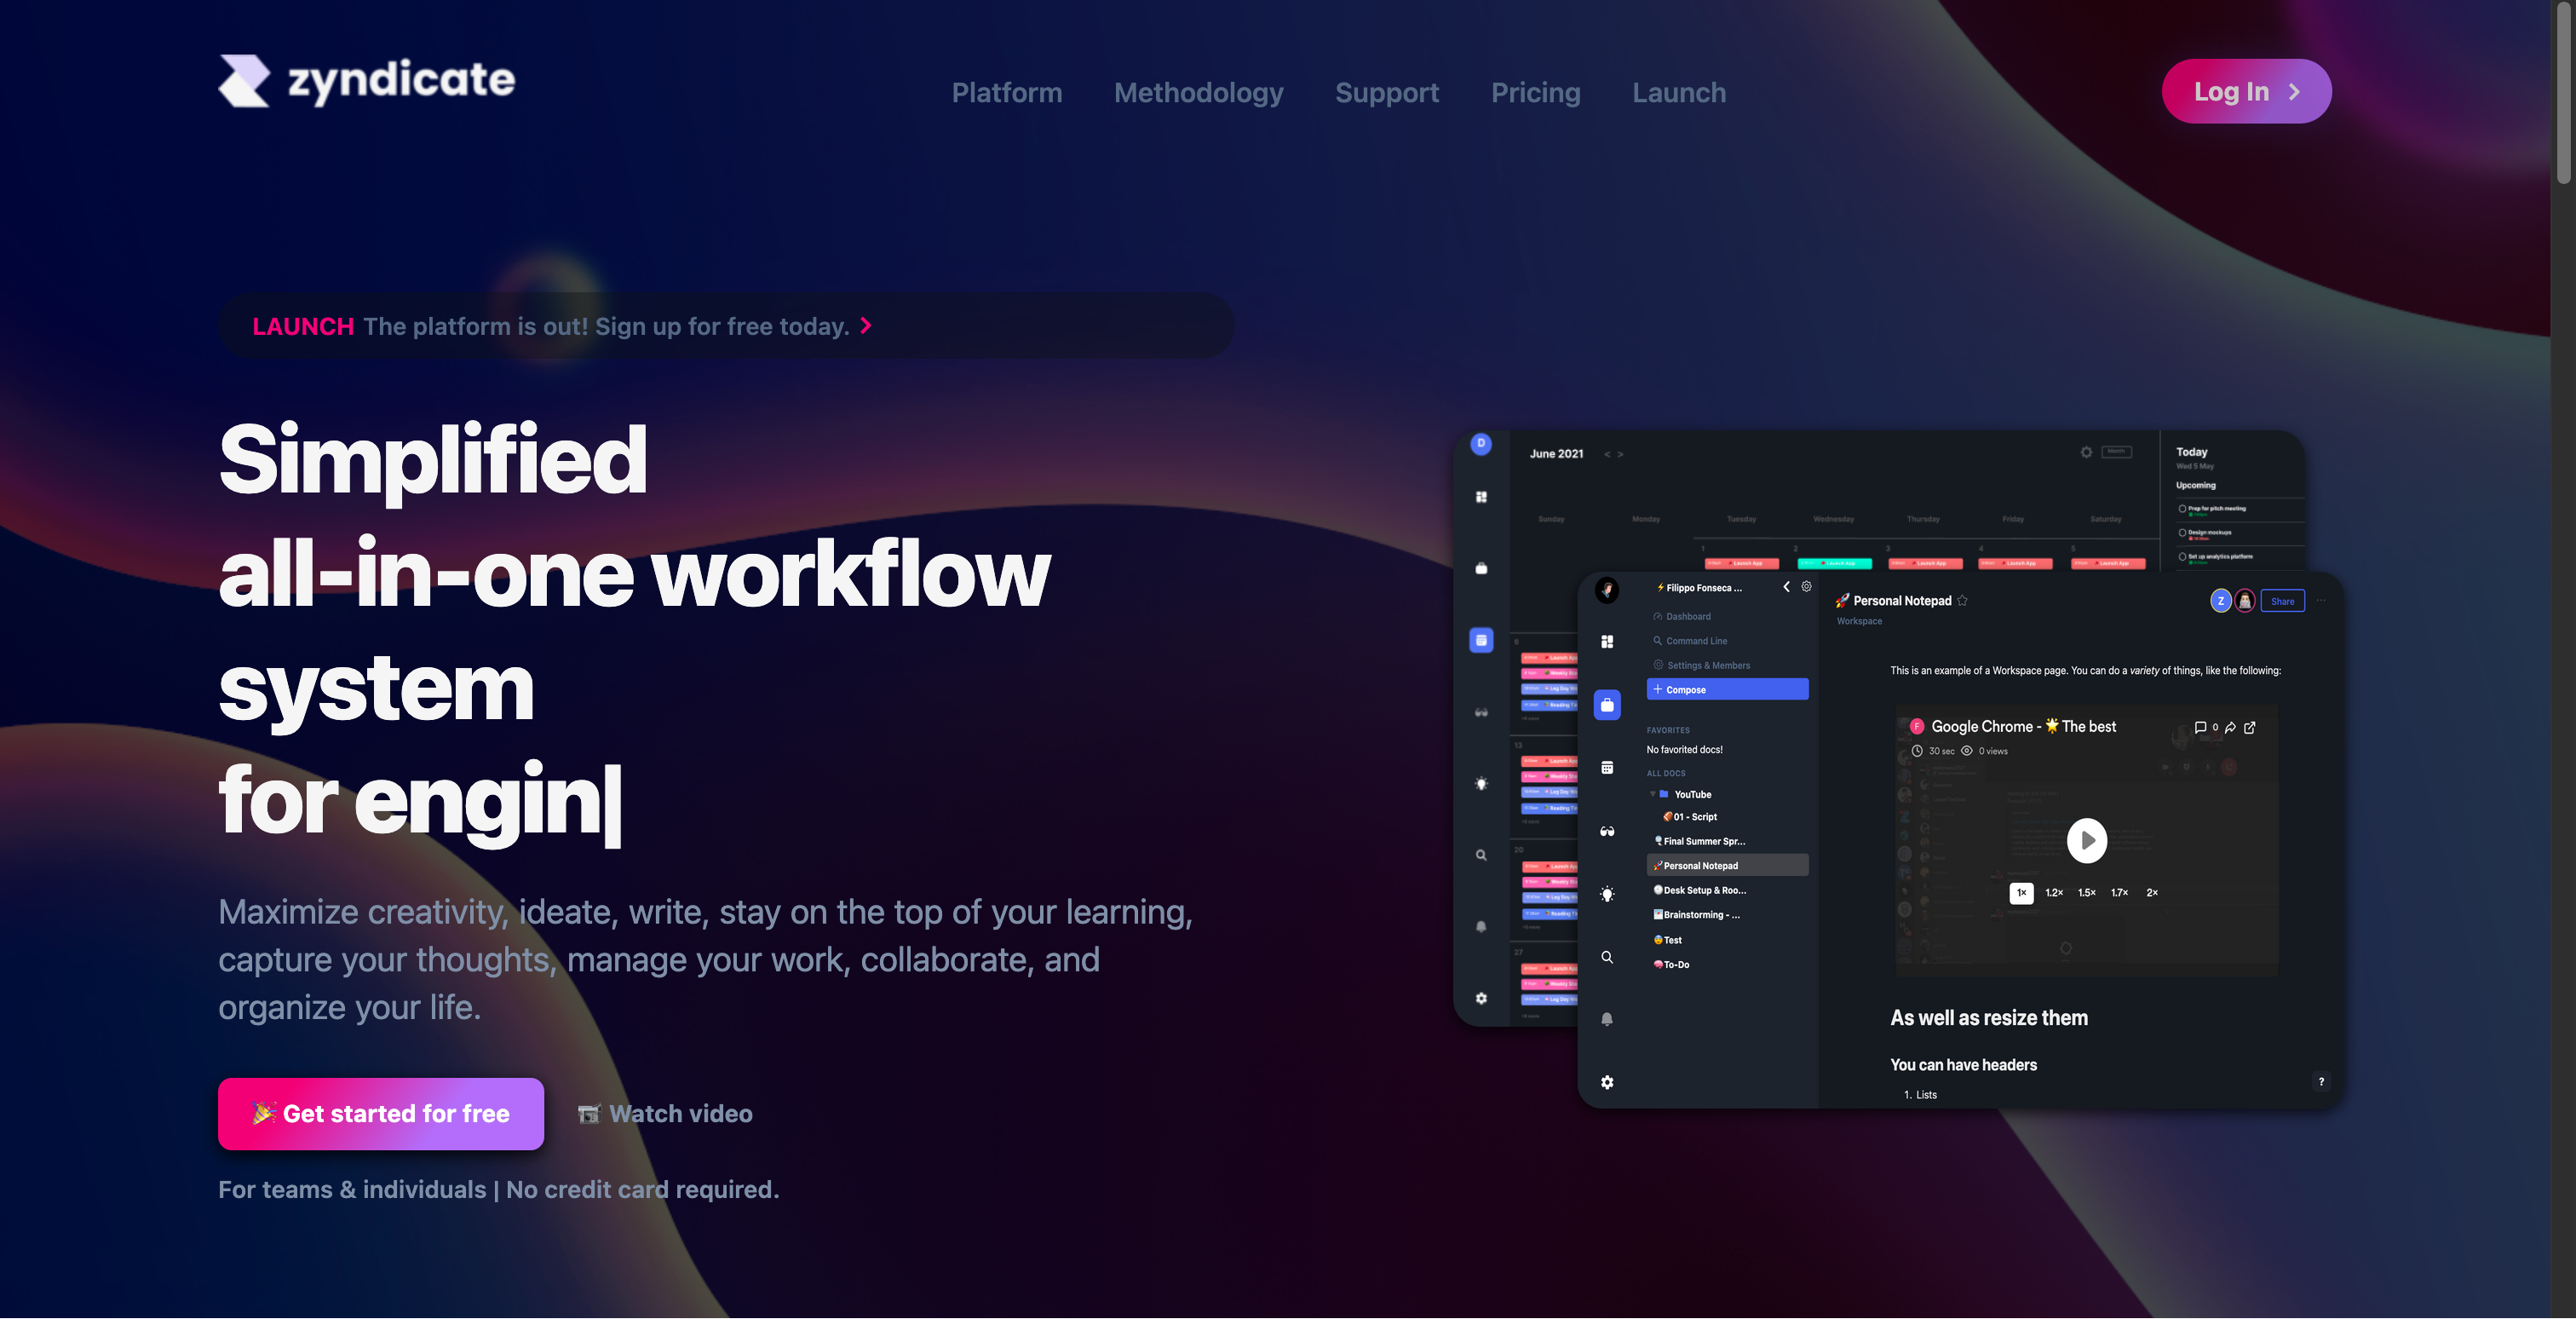Play the Google Chrome video
Image resolution: width=2576 pixels, height=1319 pixels.
[x=2086, y=840]
